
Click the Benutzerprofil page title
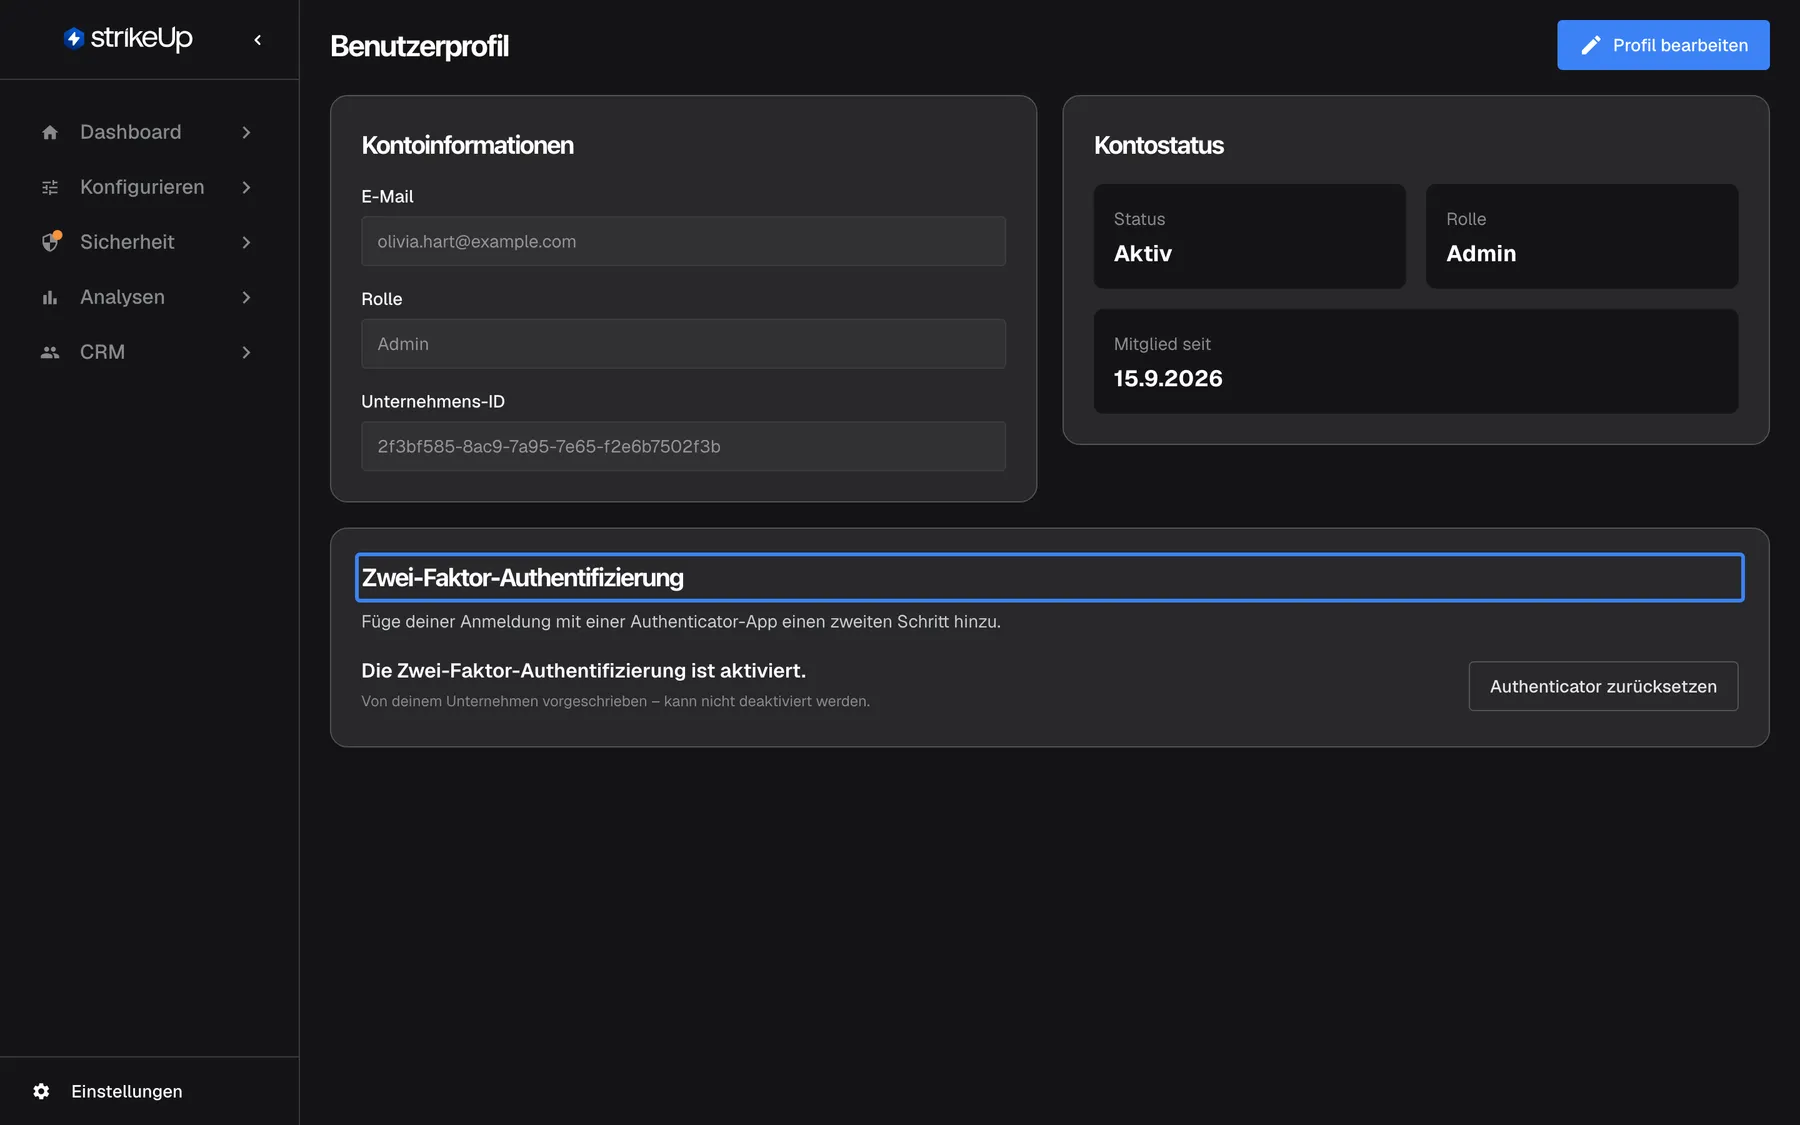click(419, 46)
